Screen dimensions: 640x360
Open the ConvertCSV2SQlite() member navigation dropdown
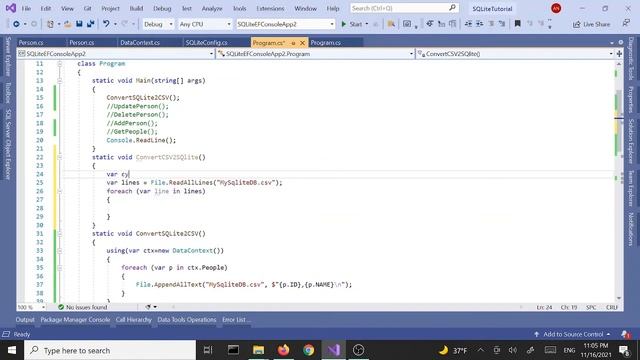[515, 53]
